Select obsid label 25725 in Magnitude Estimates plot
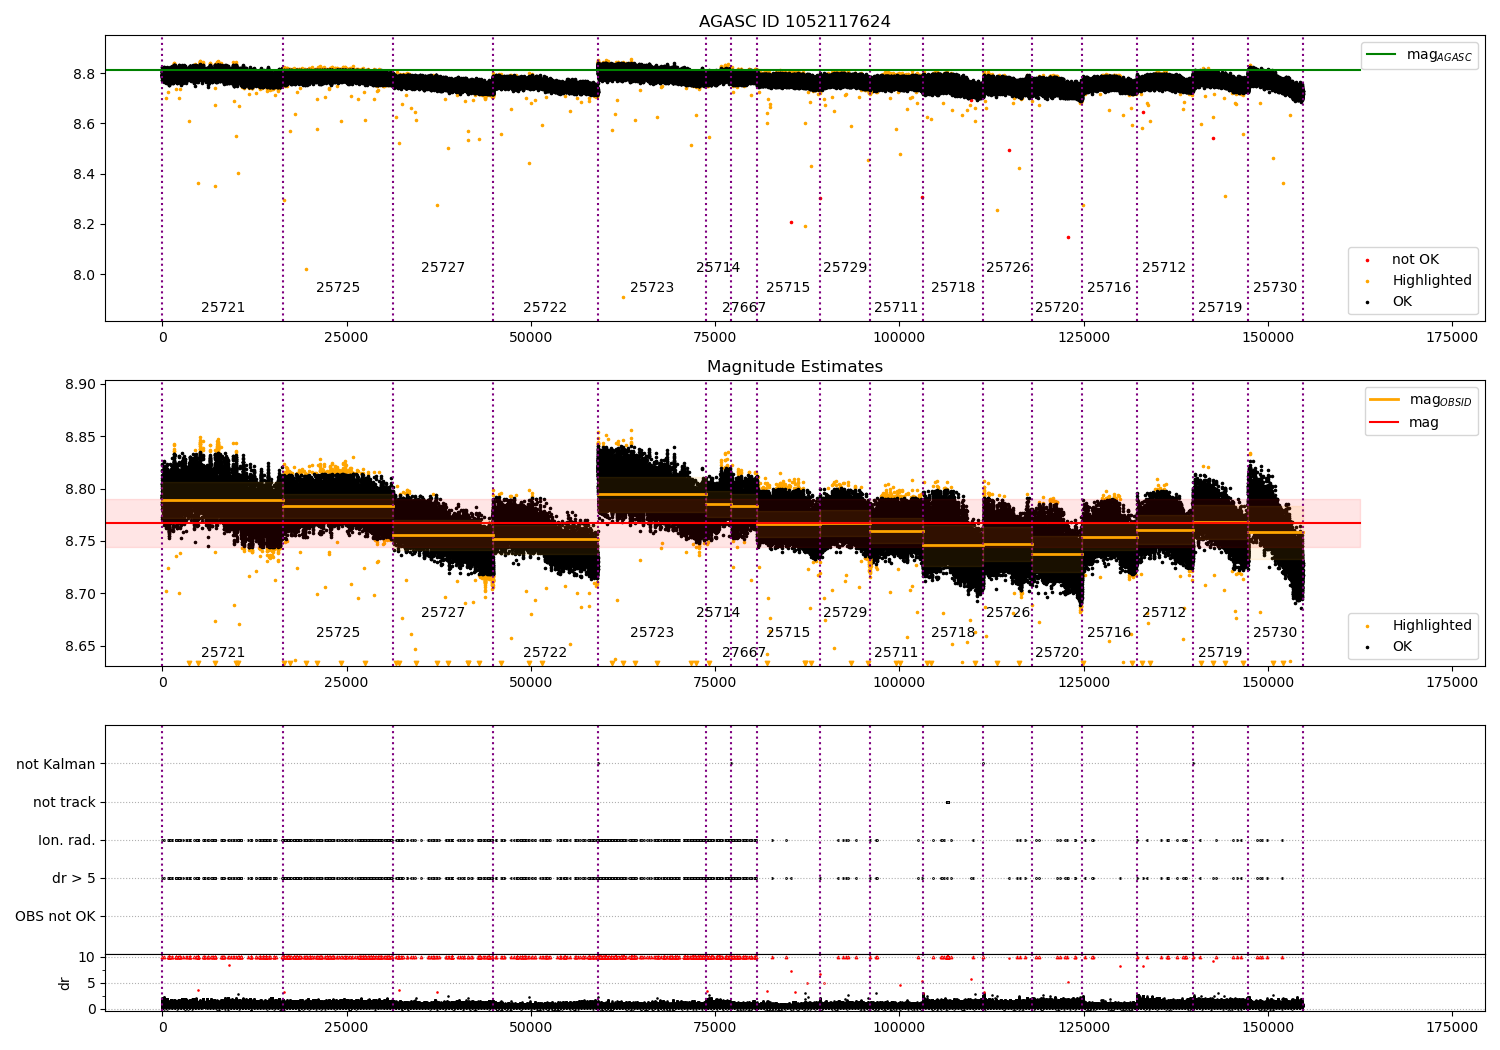The image size is (1500, 1050). pyautogui.click(x=338, y=633)
